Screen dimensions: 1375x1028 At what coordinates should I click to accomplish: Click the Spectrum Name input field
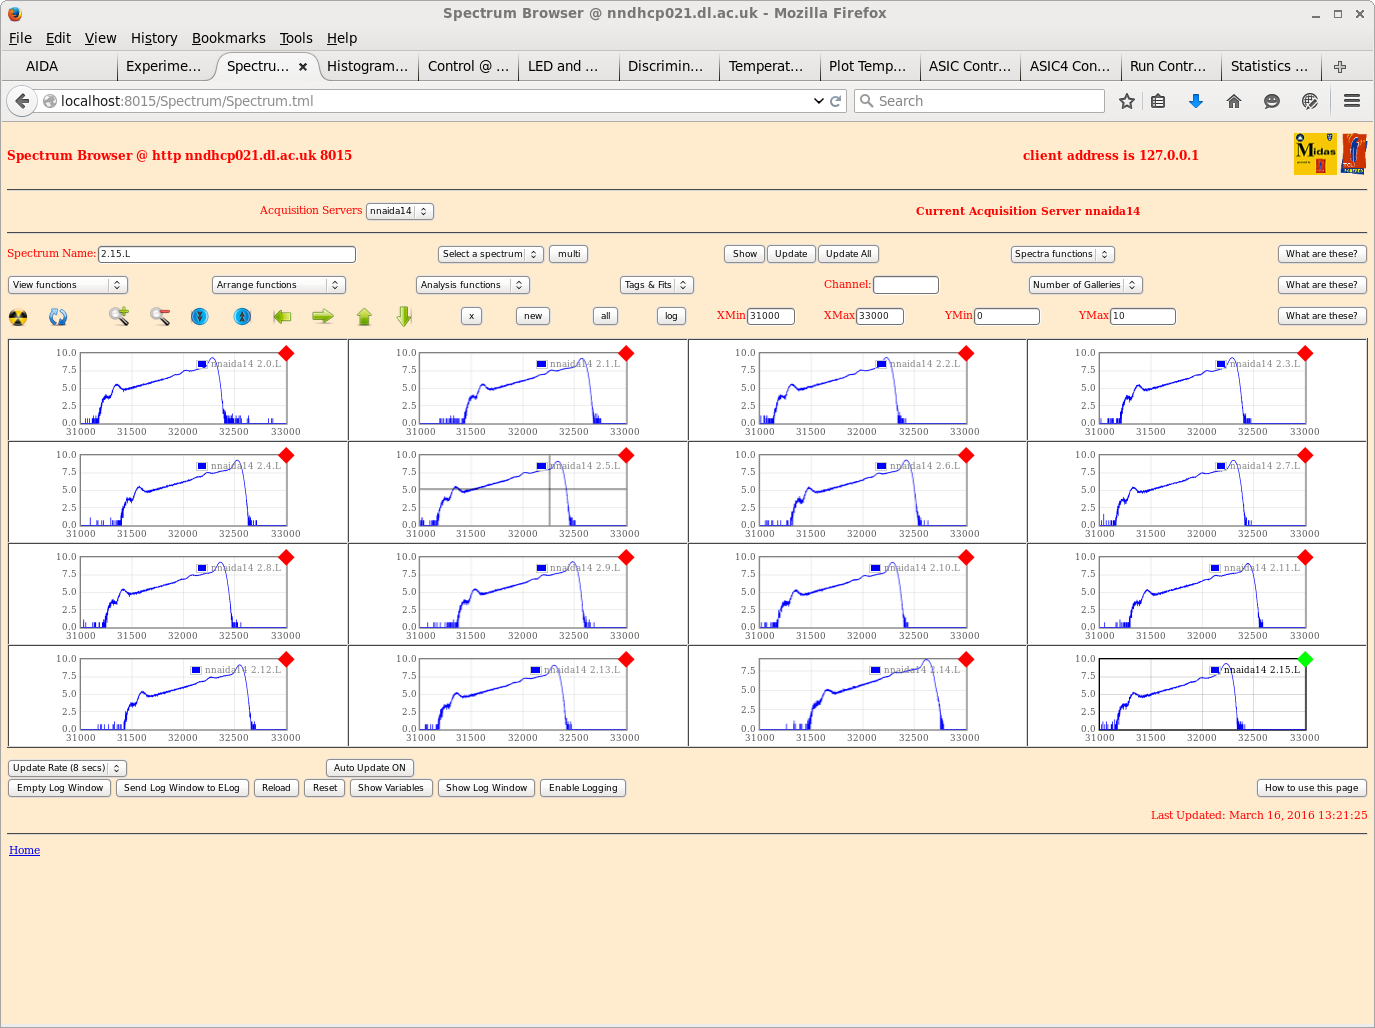point(227,254)
